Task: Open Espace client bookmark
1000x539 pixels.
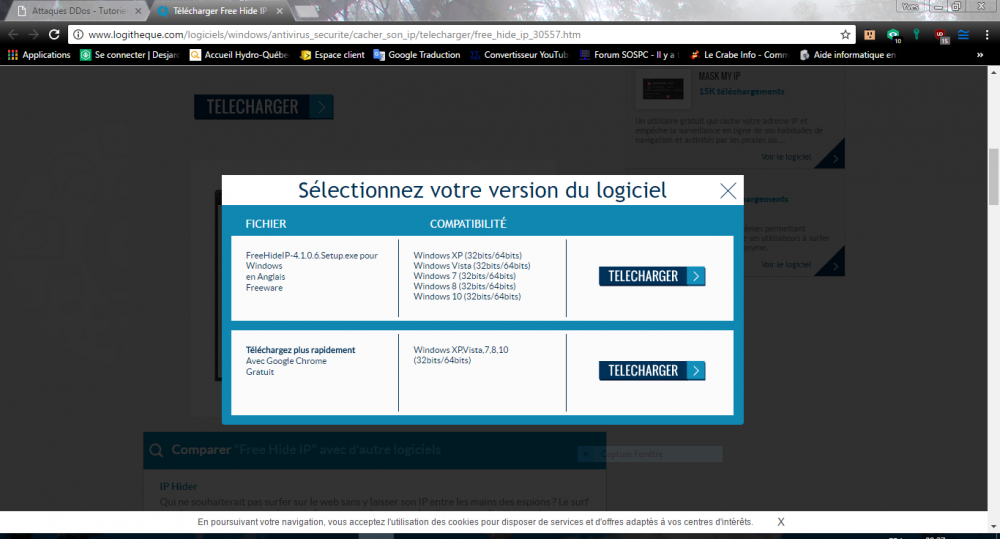Action: click(332, 55)
